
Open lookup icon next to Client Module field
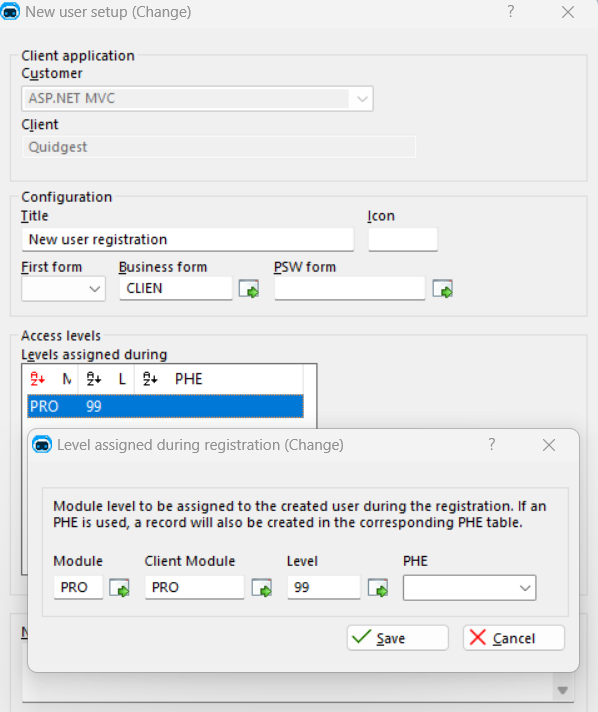click(x=262, y=588)
